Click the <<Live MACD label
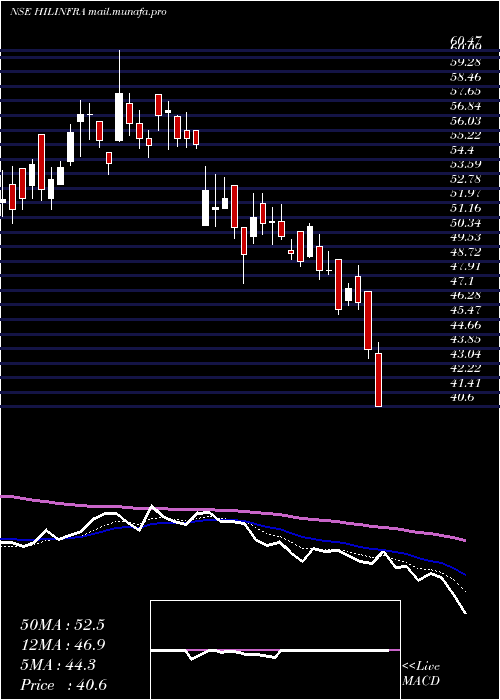This screenshot has height=700, width=500. 421,674
